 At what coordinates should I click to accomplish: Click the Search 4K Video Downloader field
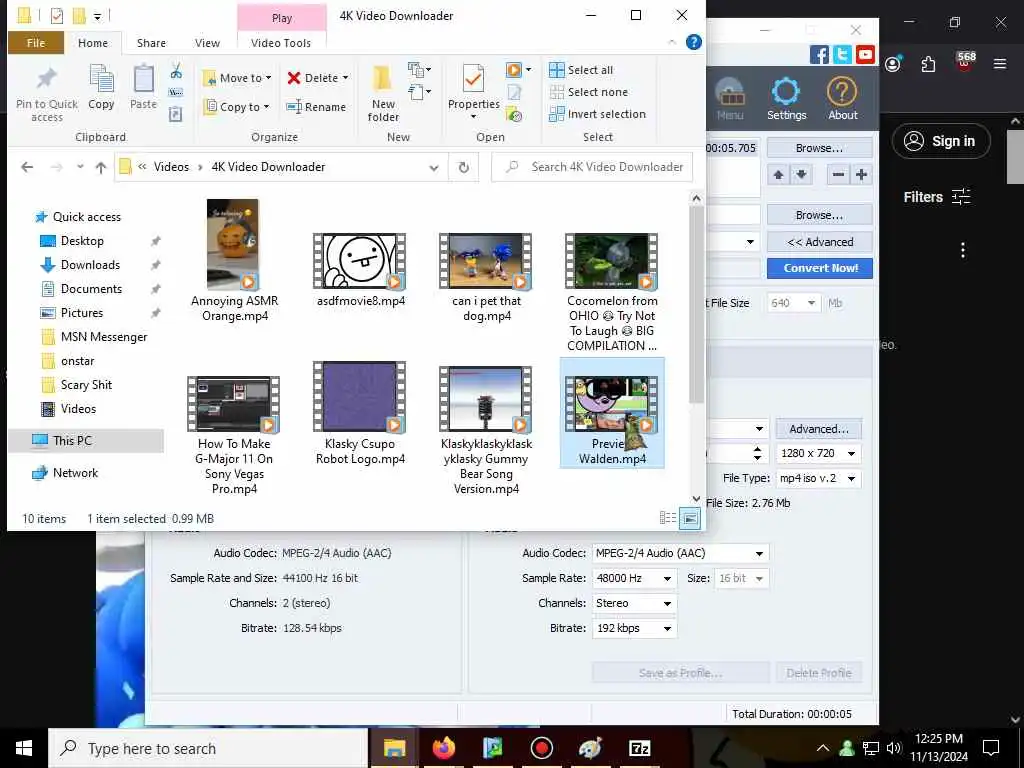point(592,167)
